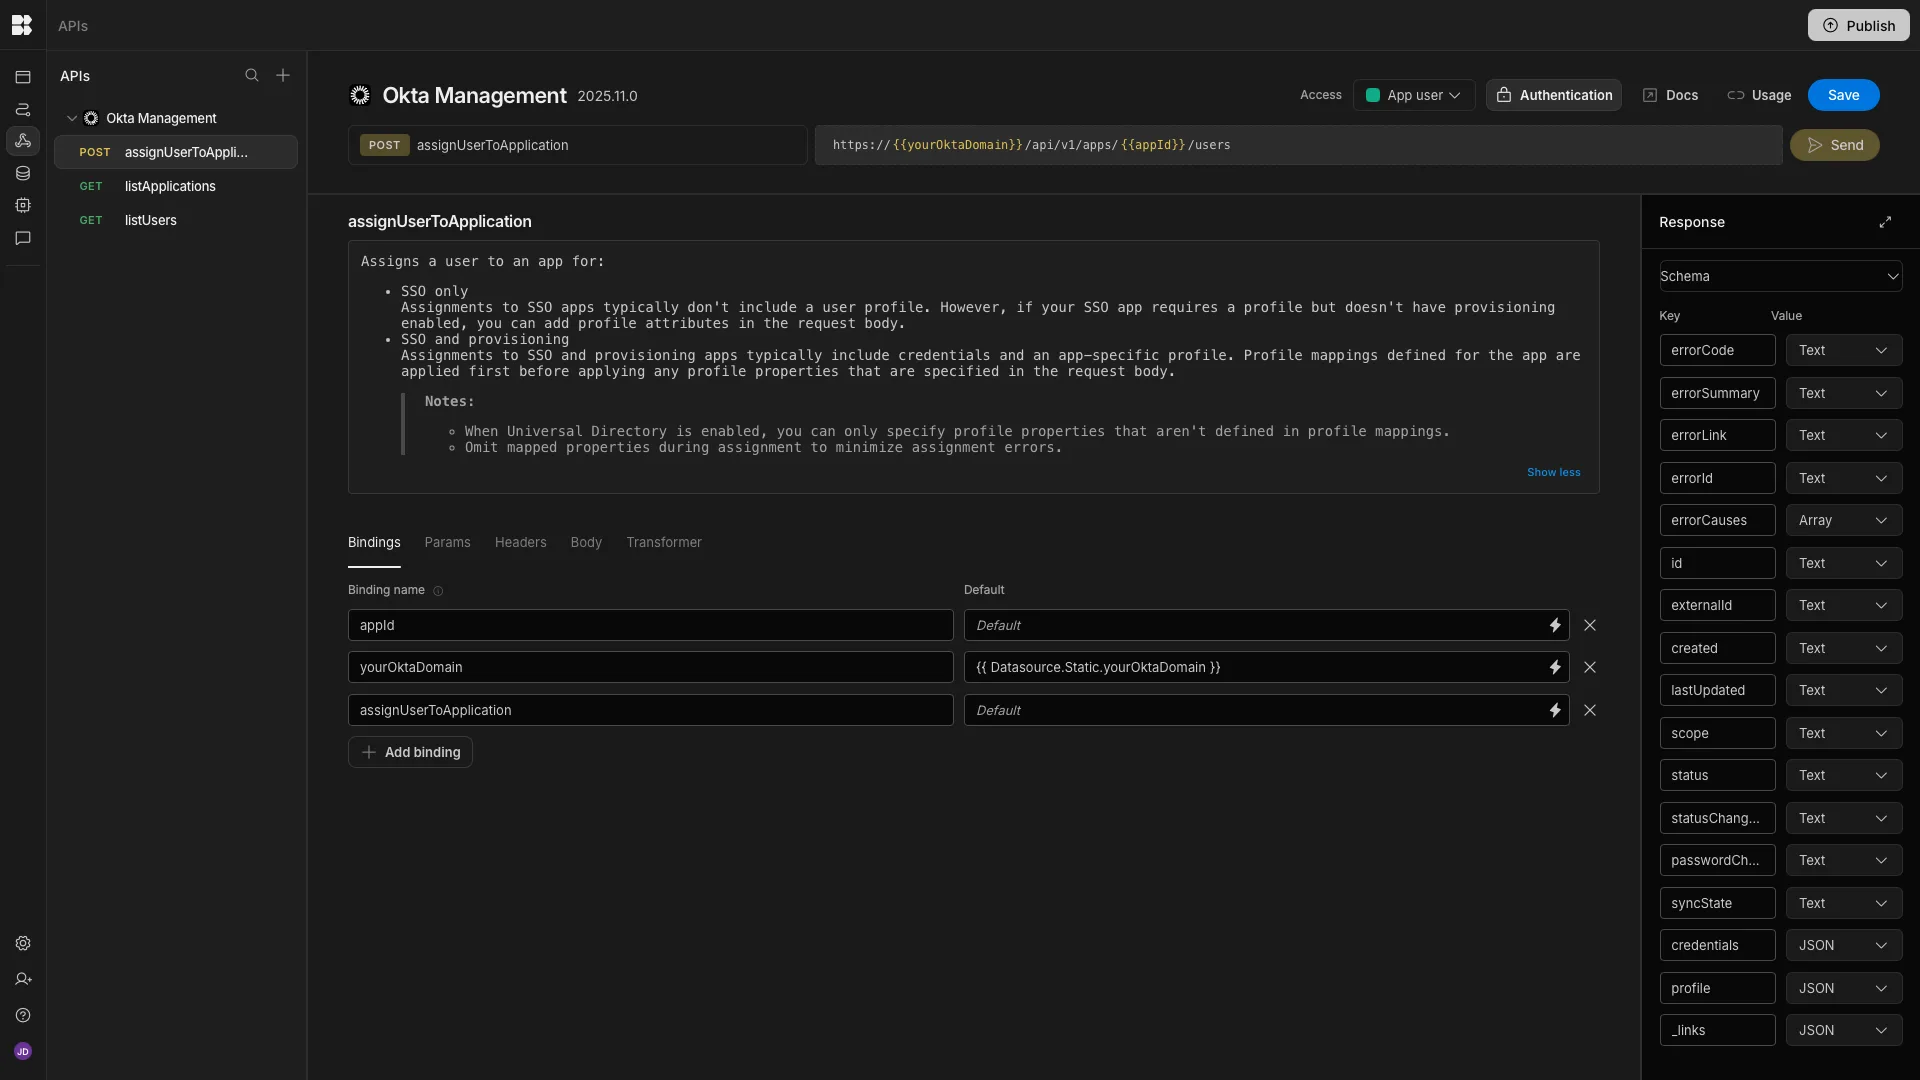The width and height of the screenshot is (1920, 1080).
Task: Switch to the Transformer tab
Action: pos(664,542)
